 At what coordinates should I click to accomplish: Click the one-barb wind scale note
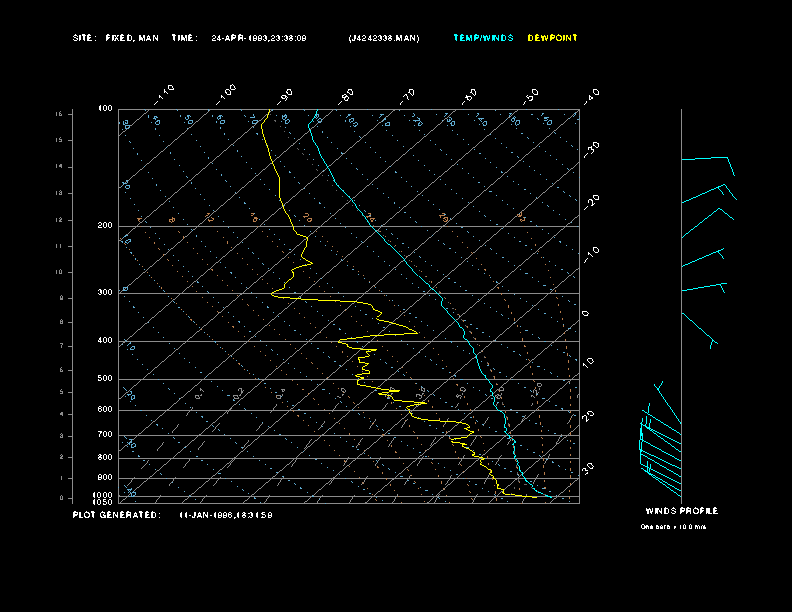(x=673, y=526)
